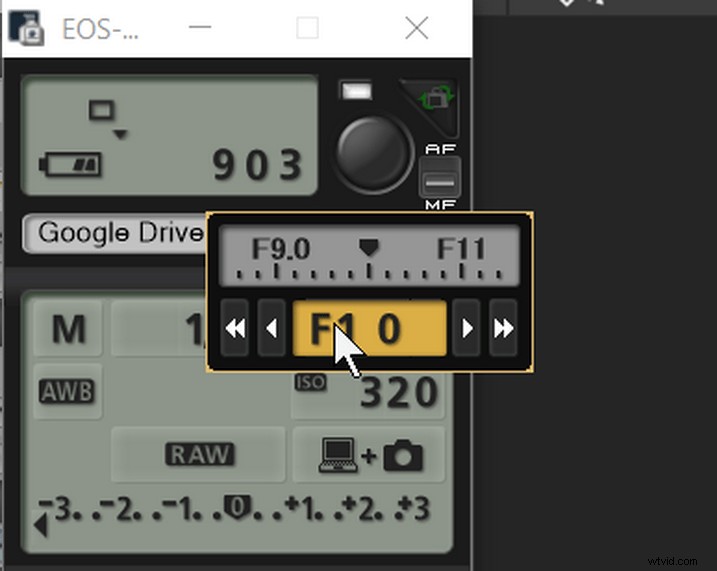Click the computer plus camera save destination icon

(370, 455)
